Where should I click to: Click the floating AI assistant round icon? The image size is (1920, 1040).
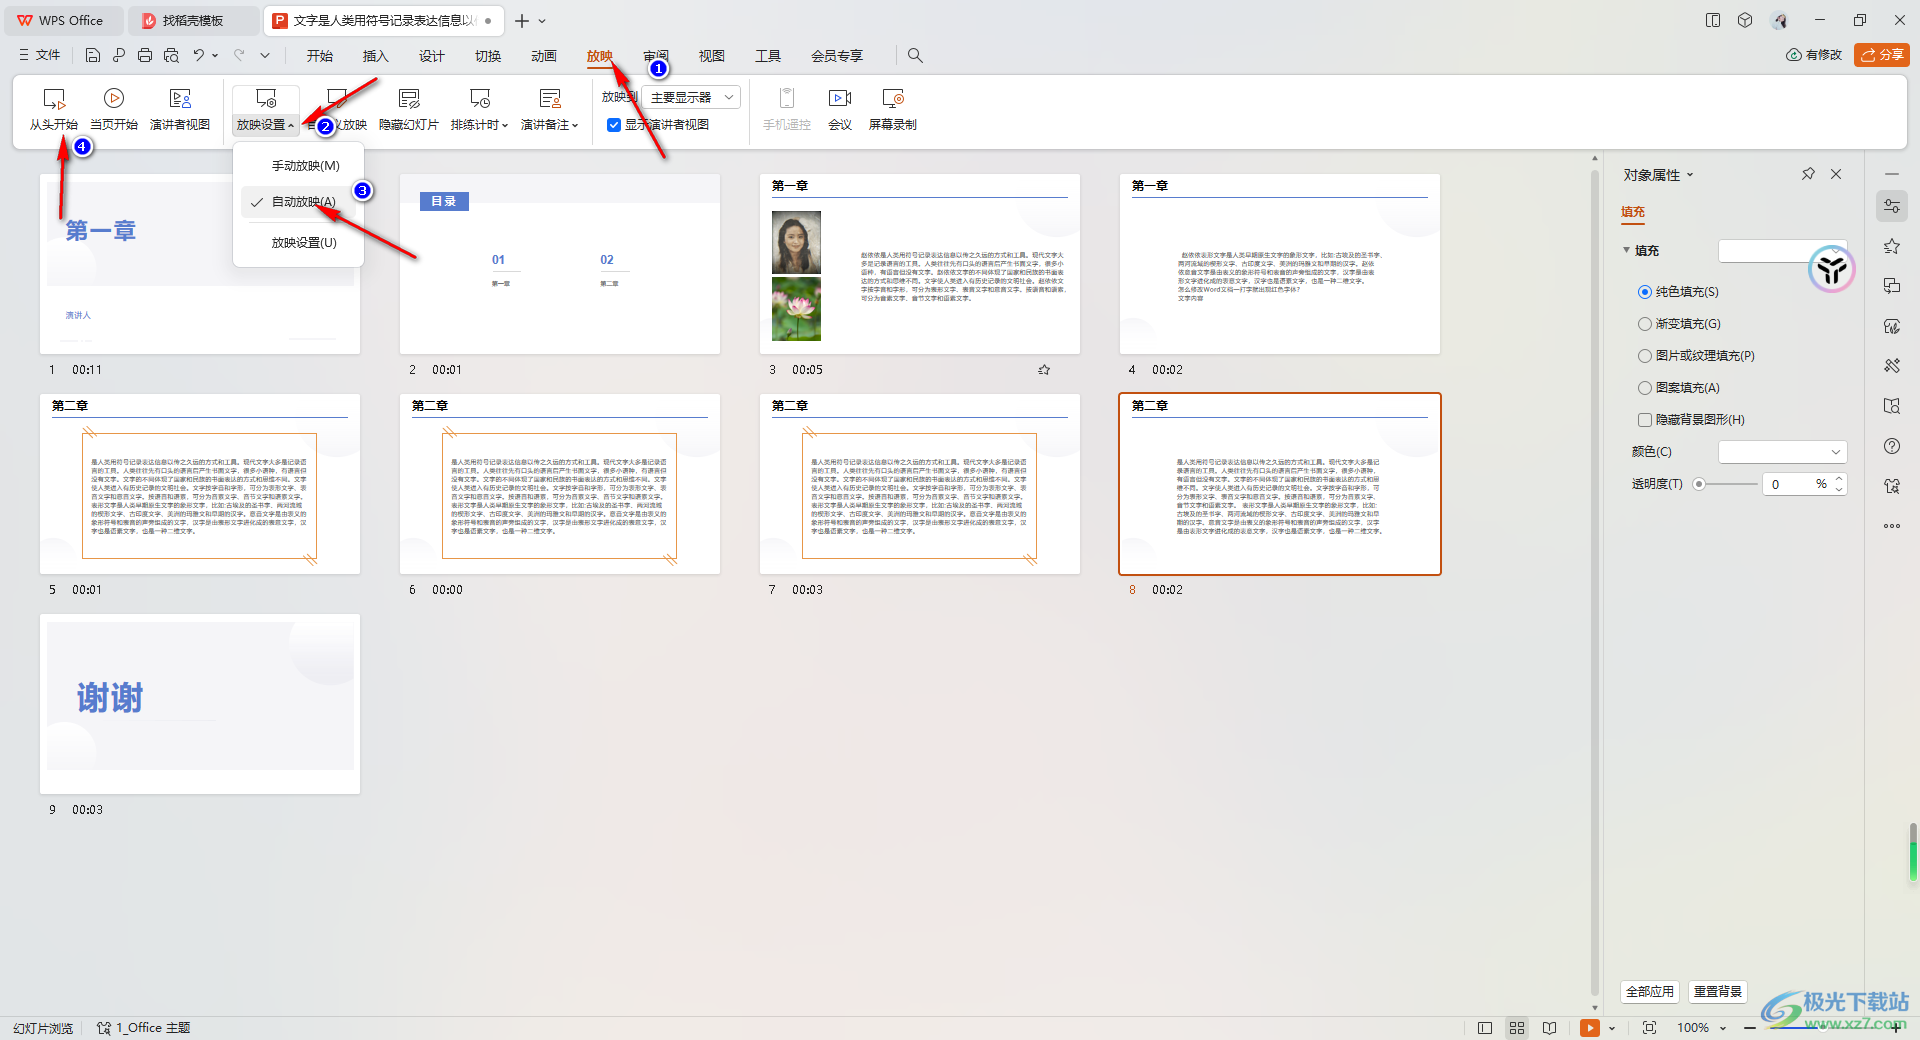(x=1831, y=269)
